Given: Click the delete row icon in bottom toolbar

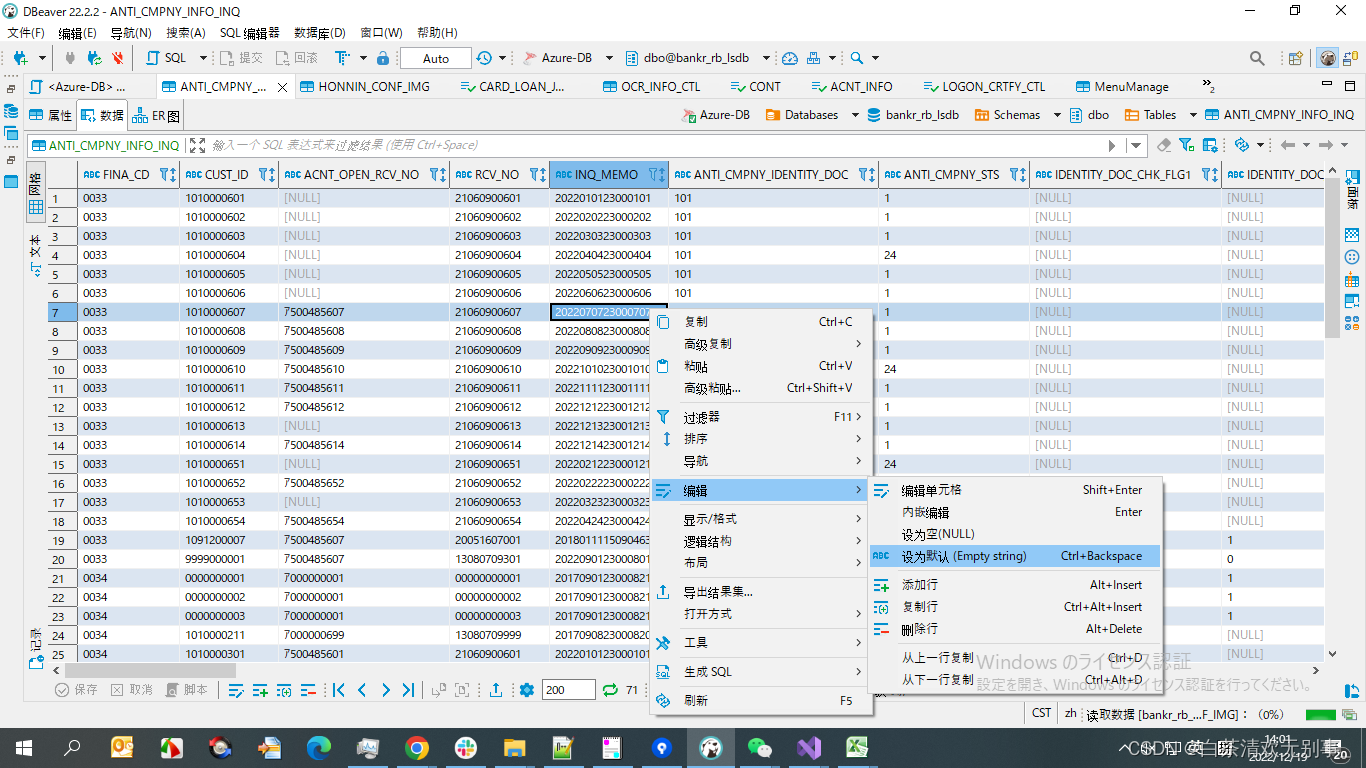Looking at the screenshot, I should tap(308, 690).
